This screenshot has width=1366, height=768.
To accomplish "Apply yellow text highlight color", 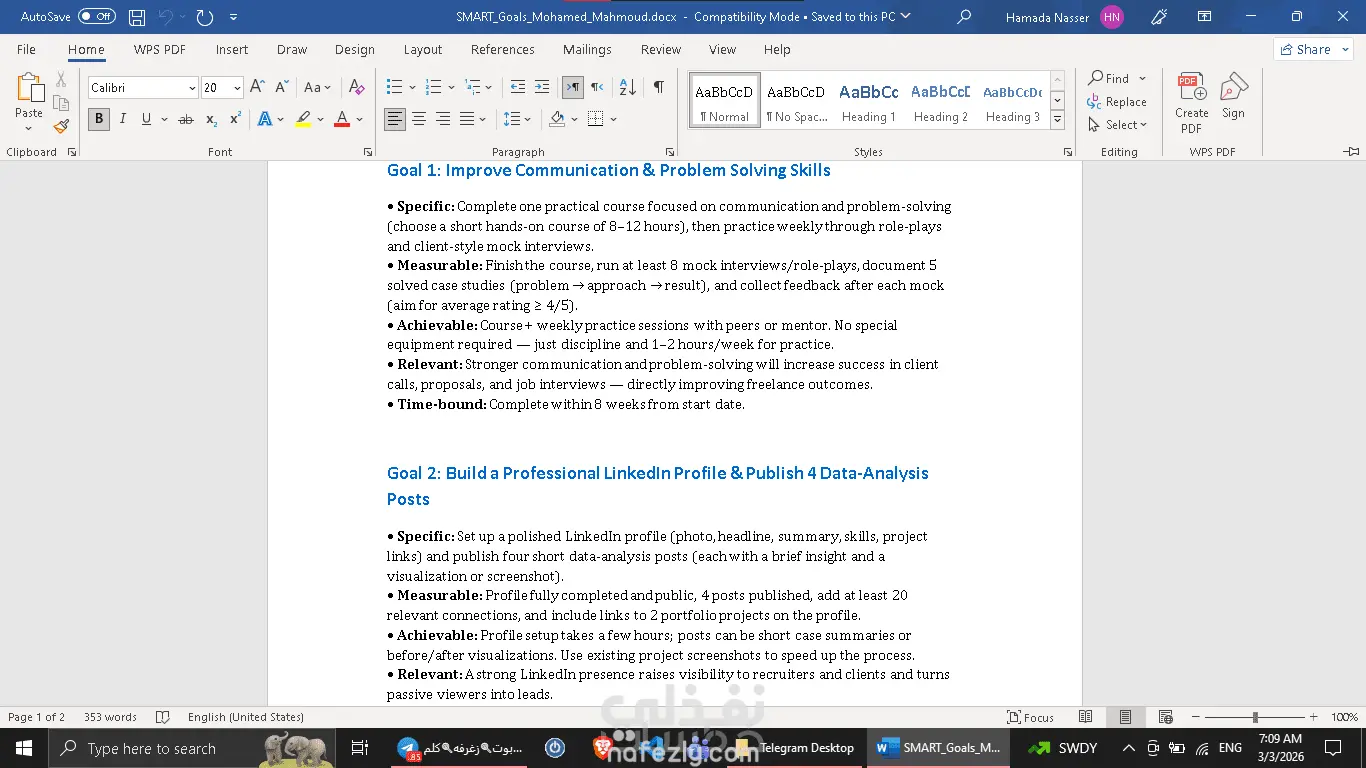I will 303,119.
